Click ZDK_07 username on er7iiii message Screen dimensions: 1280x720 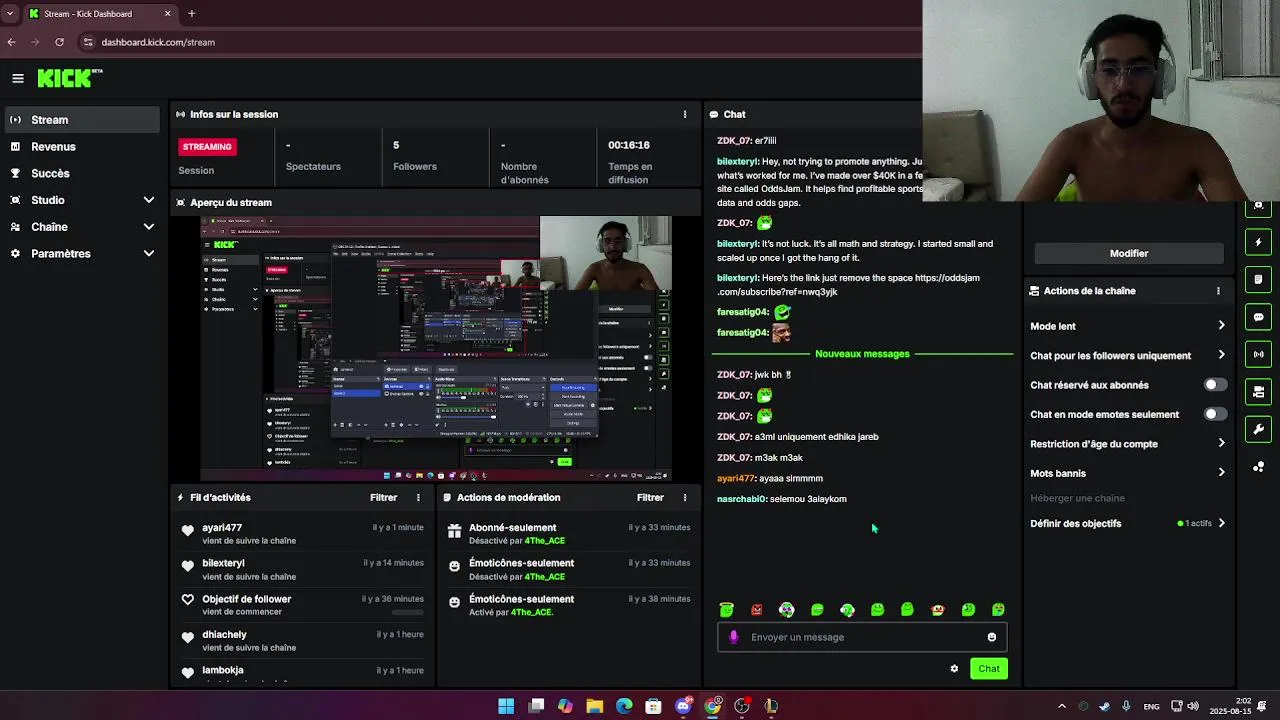[733, 141]
